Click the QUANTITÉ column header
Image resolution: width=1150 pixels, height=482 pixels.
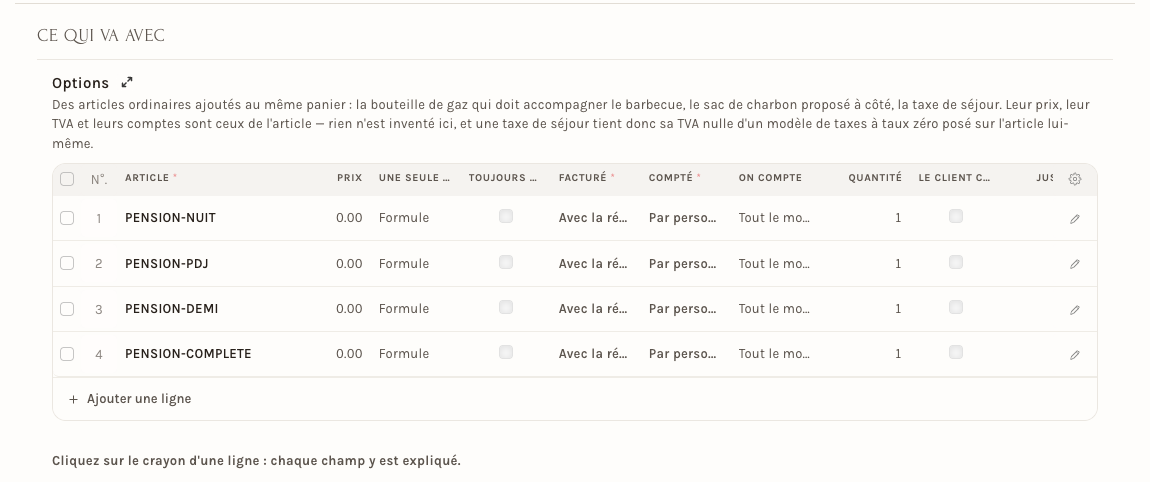[875, 178]
